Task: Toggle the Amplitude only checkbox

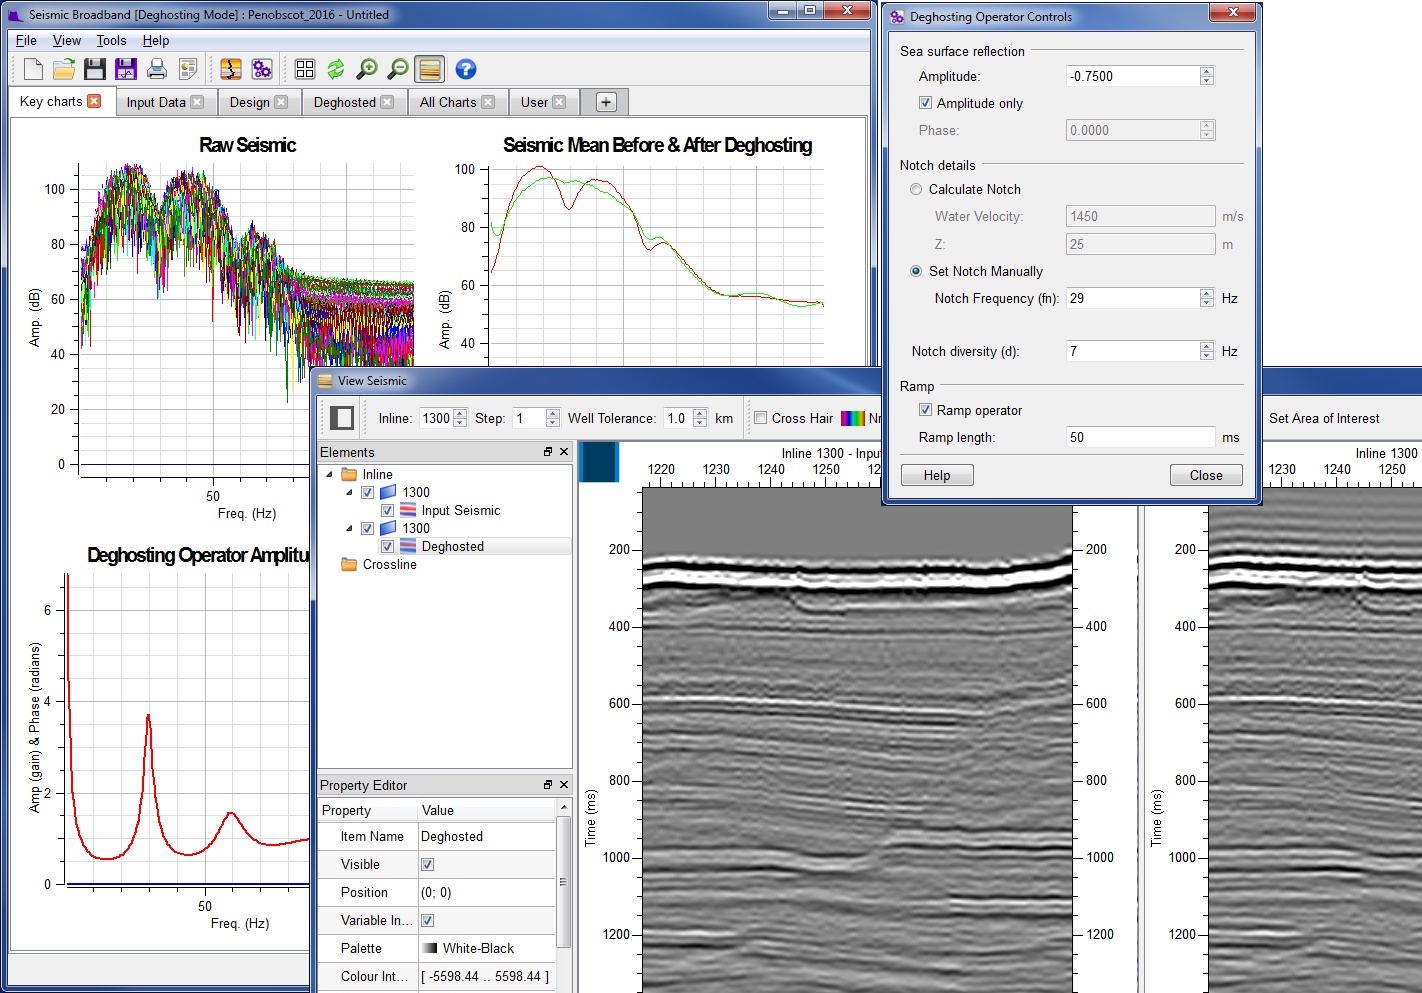Action: [925, 103]
